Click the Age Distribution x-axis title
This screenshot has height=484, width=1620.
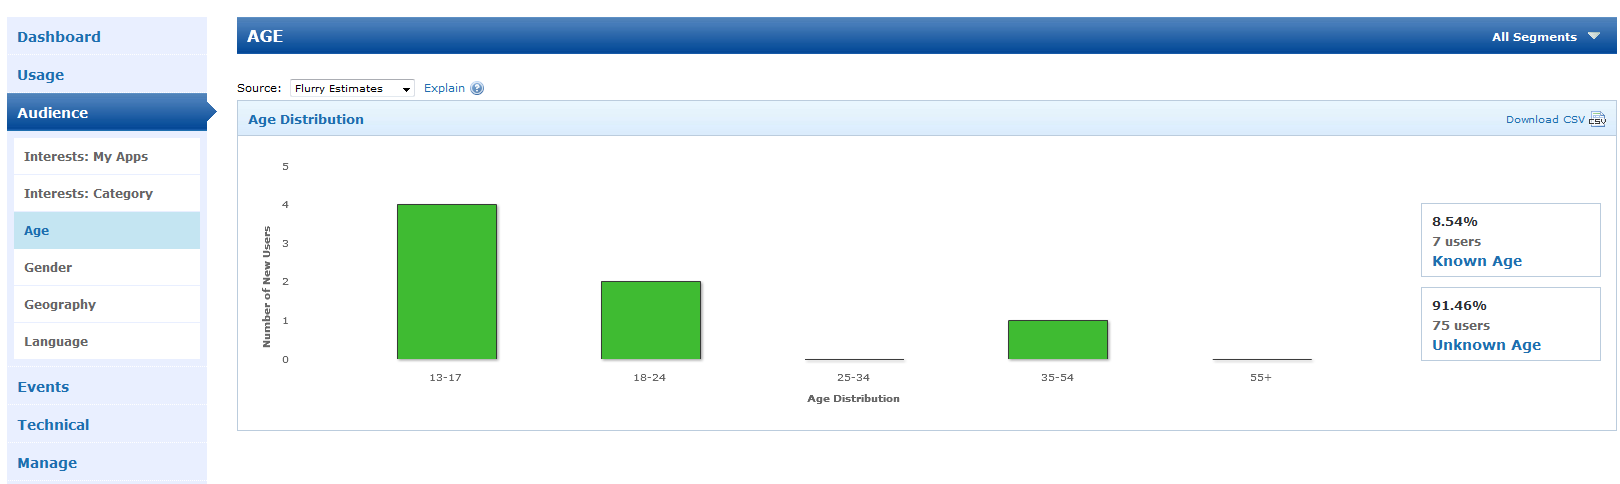pos(853,398)
